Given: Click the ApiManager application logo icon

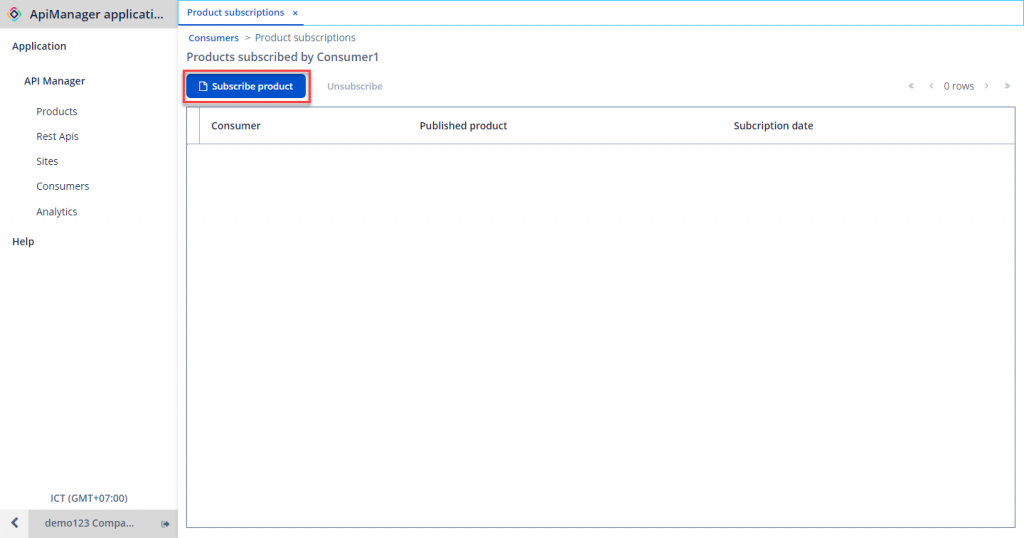Looking at the screenshot, I should click(15, 14).
